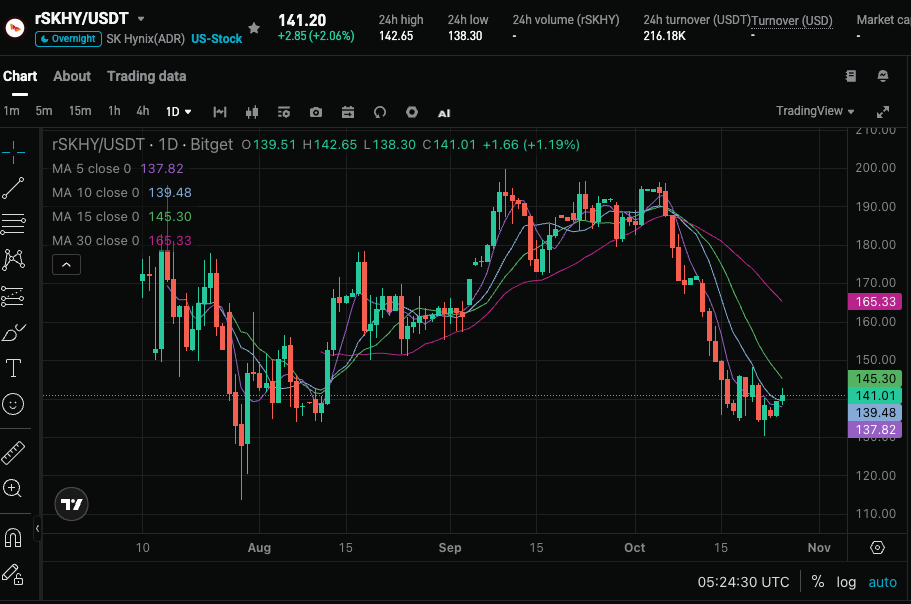Select the MA 30 close indicator legend
Viewport: 911px width, 604px height.
point(122,240)
